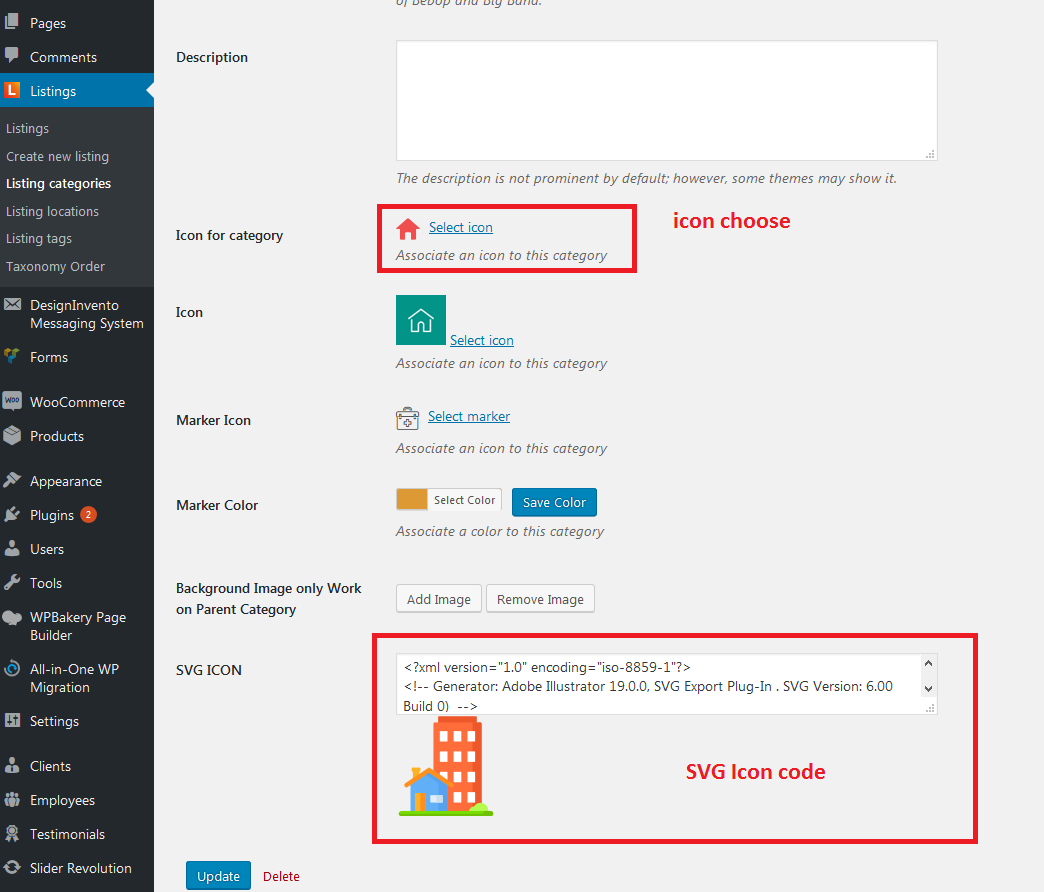Image resolution: width=1044 pixels, height=892 pixels.
Task: Click the Products box icon
Action: coord(12,435)
